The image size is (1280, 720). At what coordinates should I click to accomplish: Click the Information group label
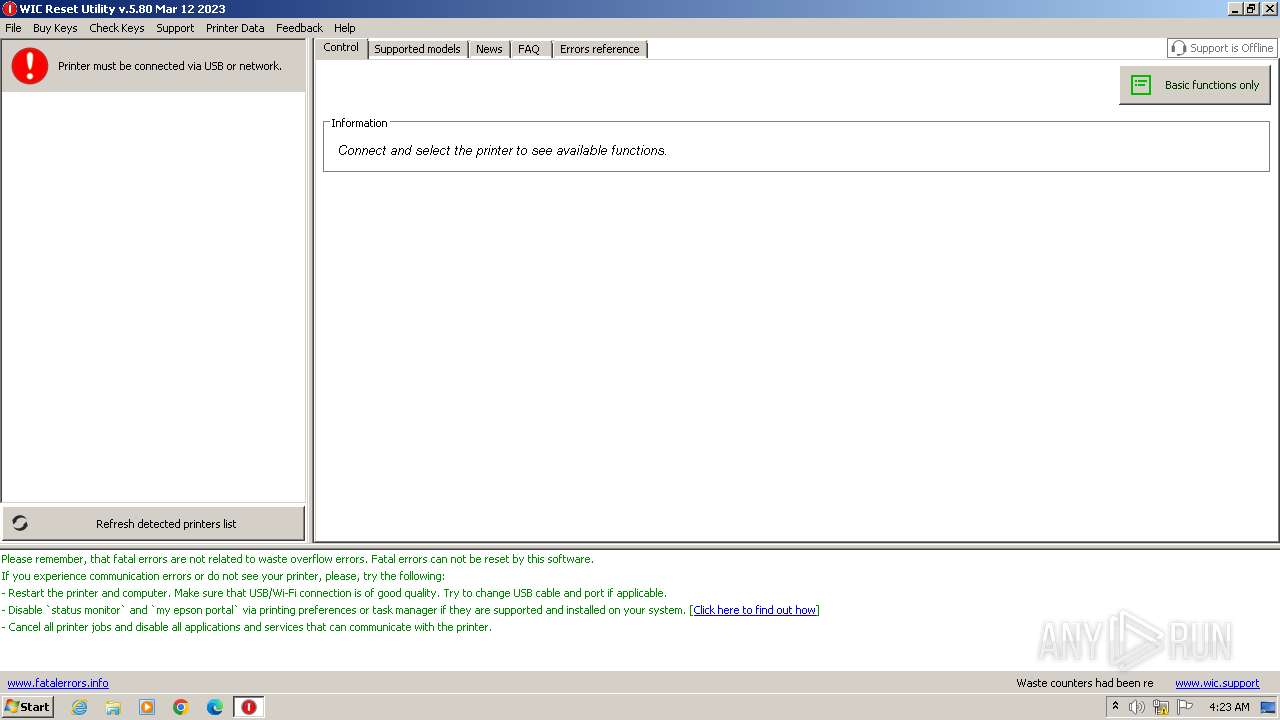point(359,123)
